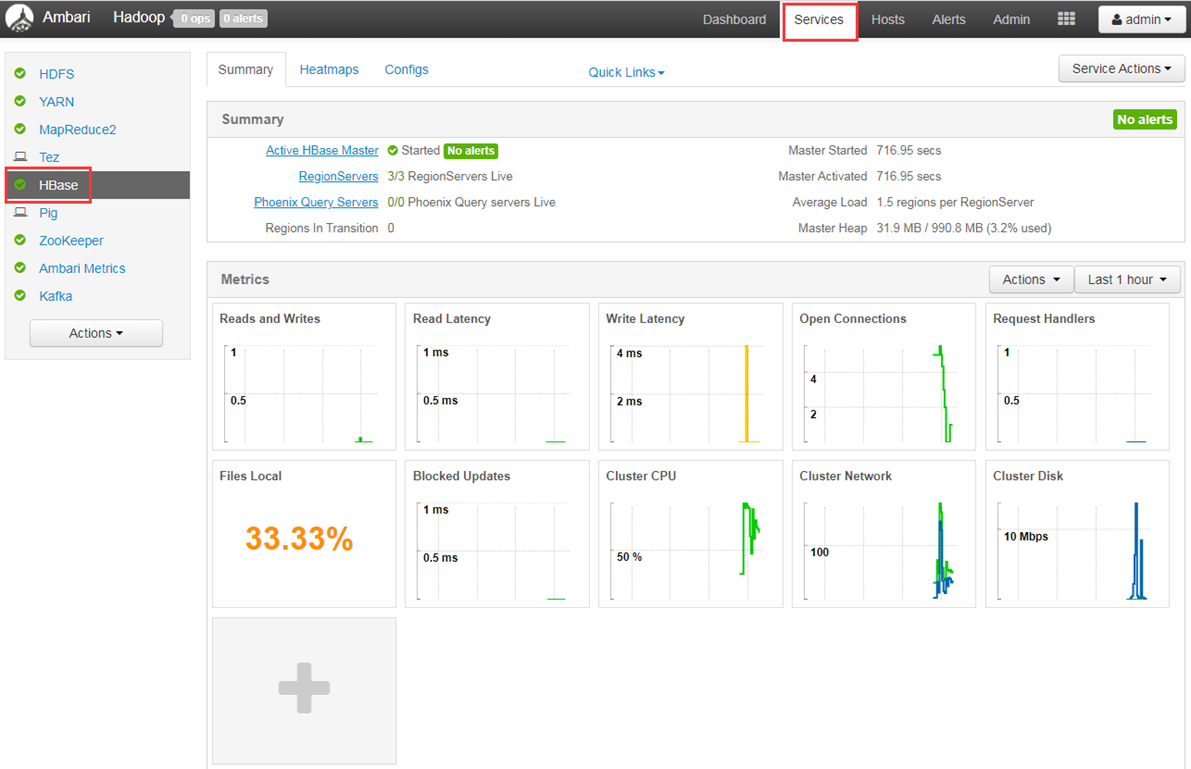Select the ZooKeeper service

(71, 240)
